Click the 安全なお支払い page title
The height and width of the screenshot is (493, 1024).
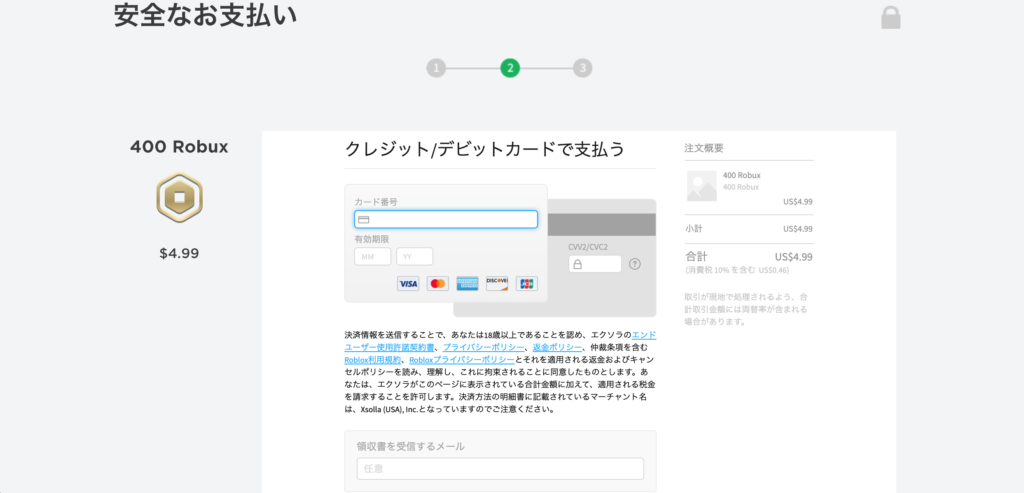[x=205, y=15]
